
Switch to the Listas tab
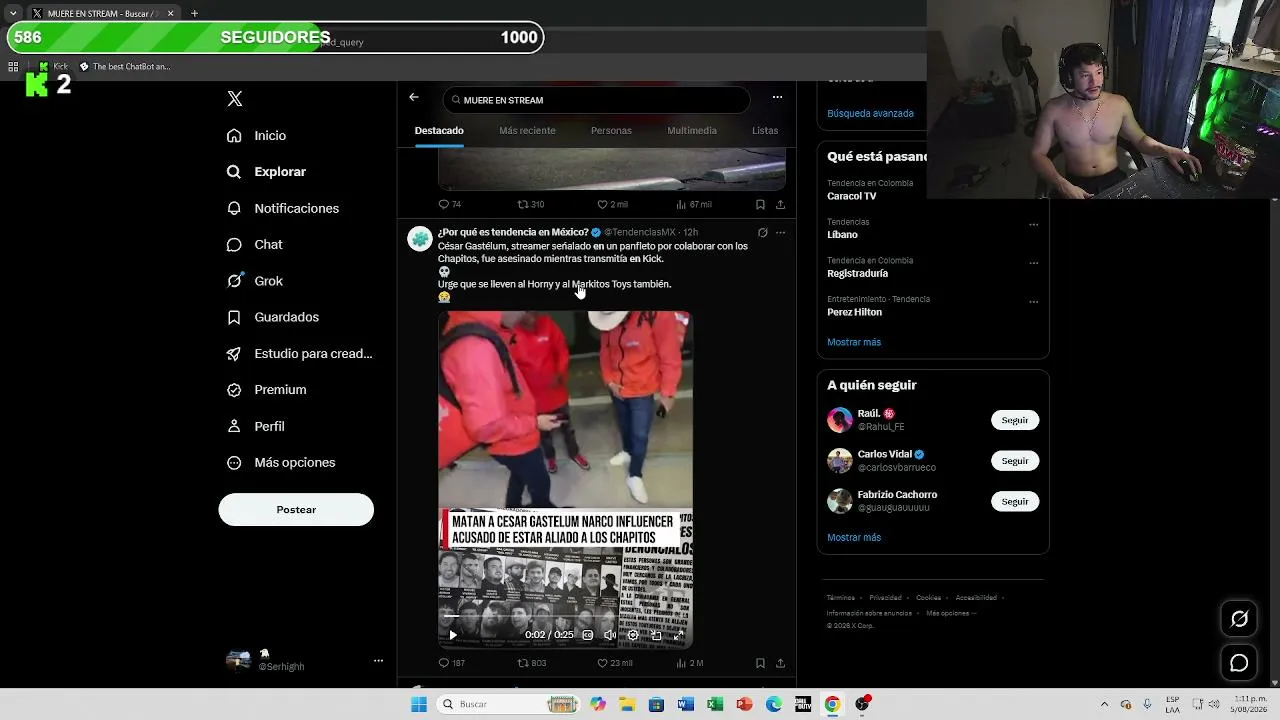(x=765, y=131)
